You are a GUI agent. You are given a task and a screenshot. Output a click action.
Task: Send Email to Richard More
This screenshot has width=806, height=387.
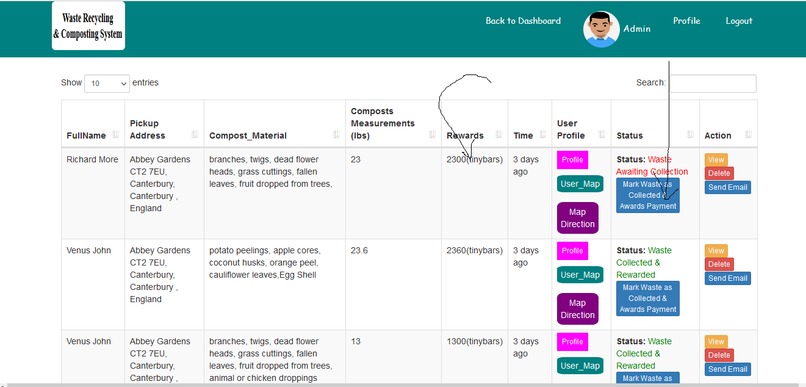[x=727, y=187]
